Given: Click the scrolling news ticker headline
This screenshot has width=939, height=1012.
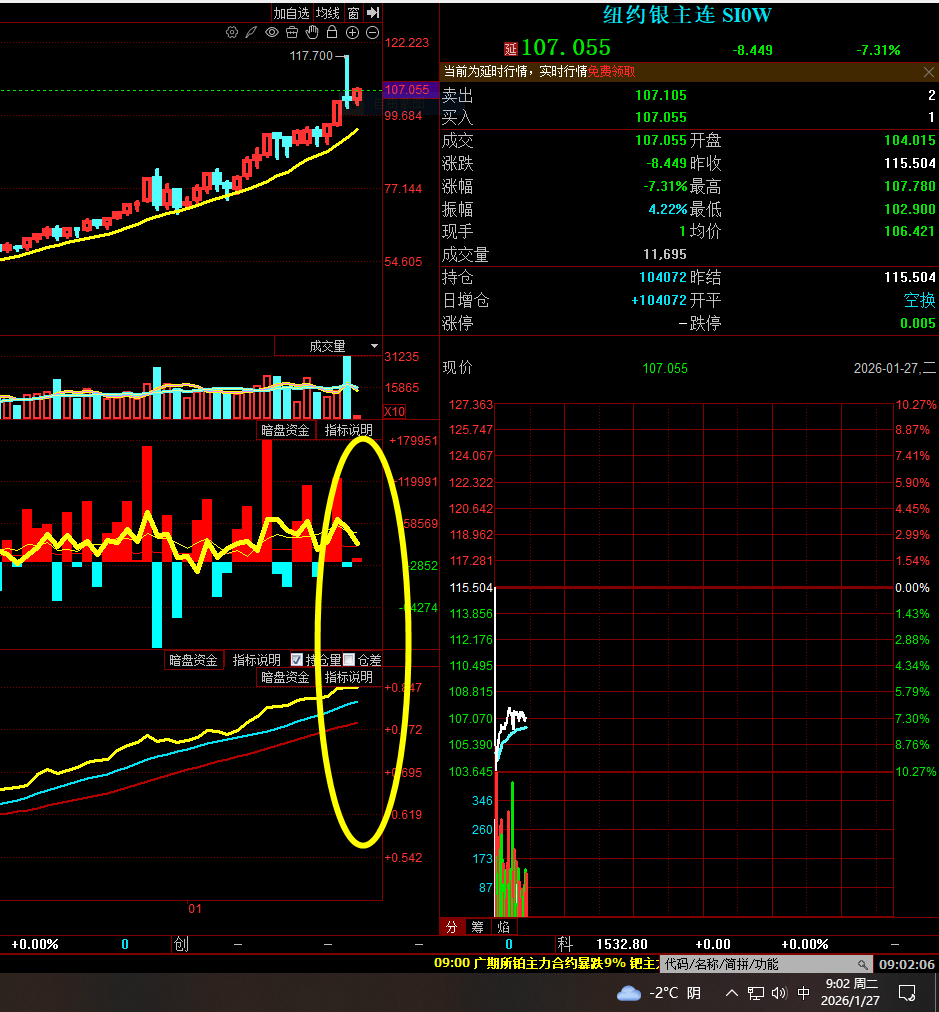Looking at the screenshot, I should click(x=546, y=964).
